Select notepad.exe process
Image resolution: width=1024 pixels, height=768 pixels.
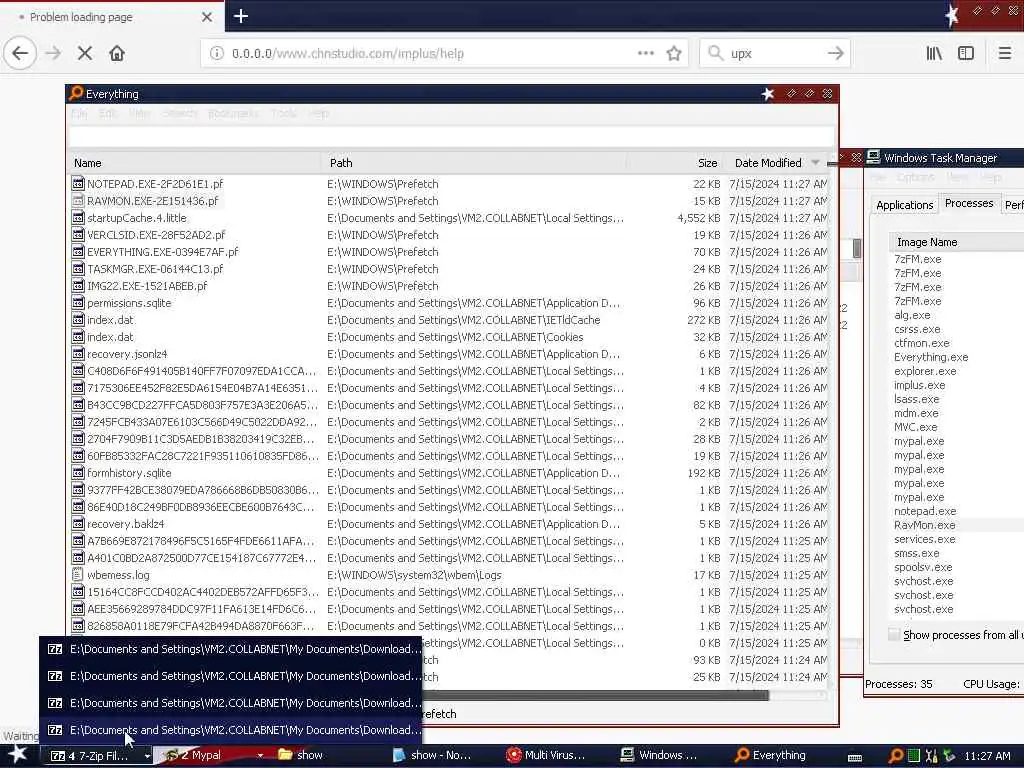(925, 511)
